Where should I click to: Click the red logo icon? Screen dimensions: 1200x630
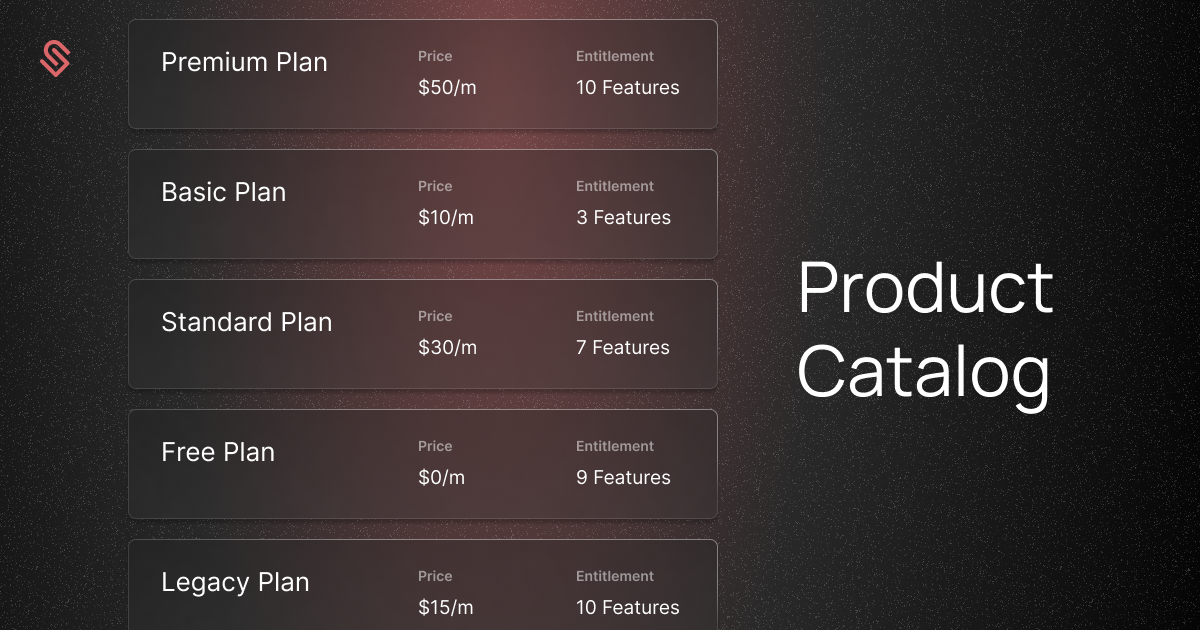point(54,59)
